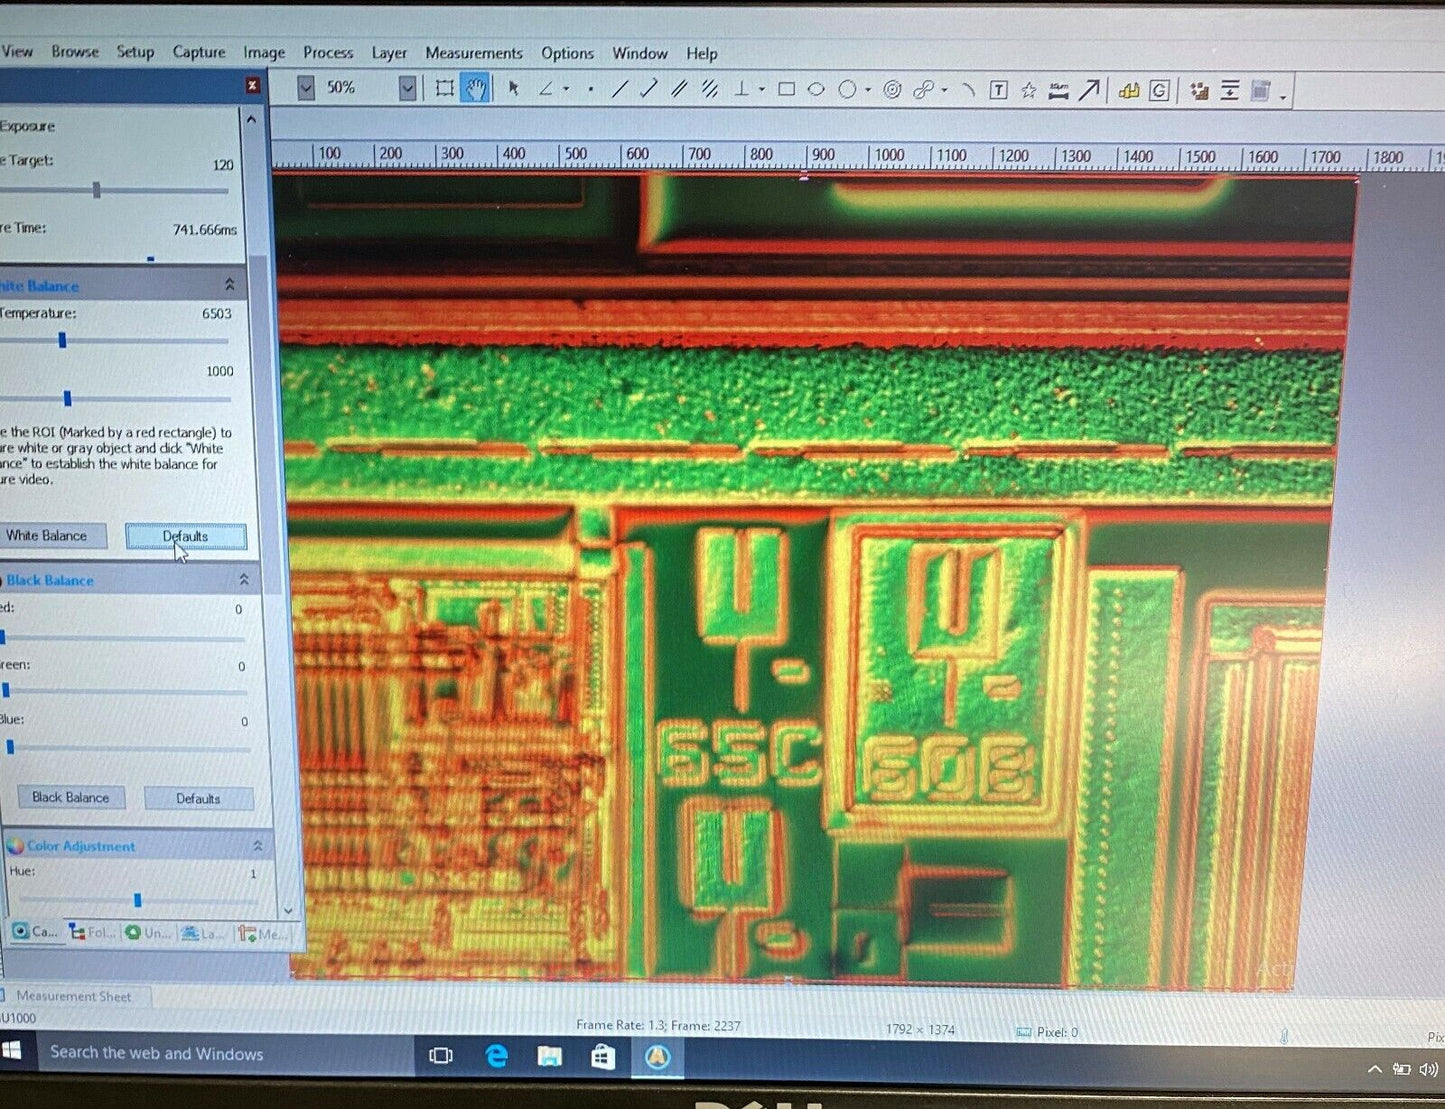Click the Temperature slider handle
The height and width of the screenshot is (1109, 1445).
62,340
